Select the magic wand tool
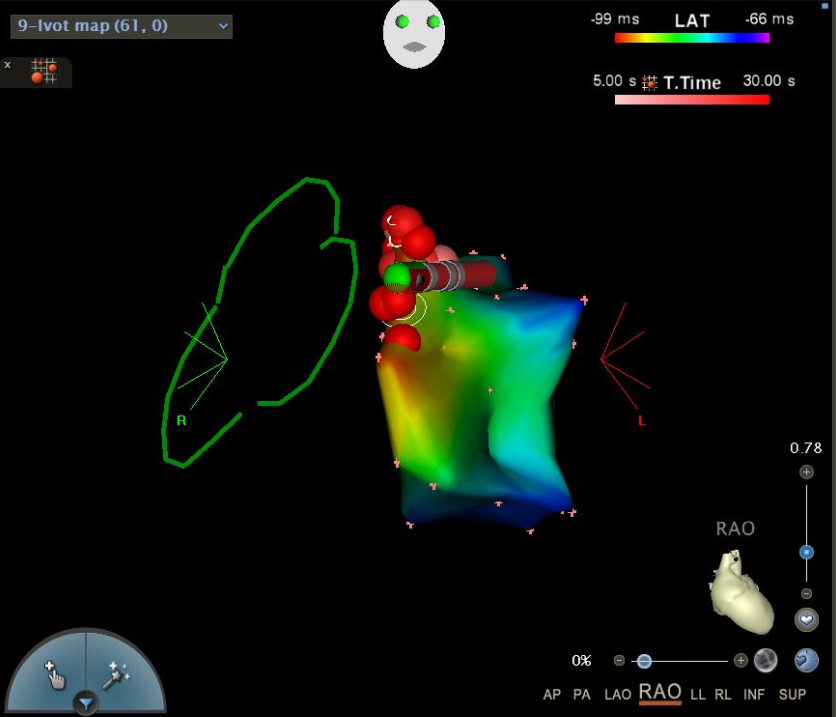Image resolution: width=836 pixels, height=717 pixels. [x=113, y=675]
